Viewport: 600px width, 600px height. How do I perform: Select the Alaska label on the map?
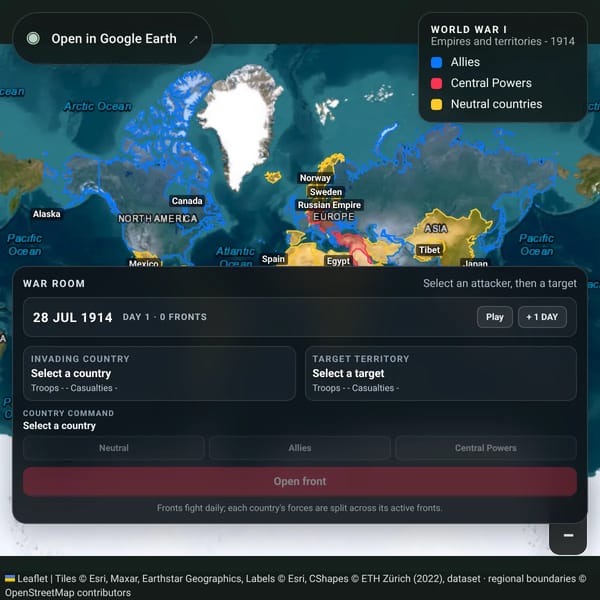[46, 214]
